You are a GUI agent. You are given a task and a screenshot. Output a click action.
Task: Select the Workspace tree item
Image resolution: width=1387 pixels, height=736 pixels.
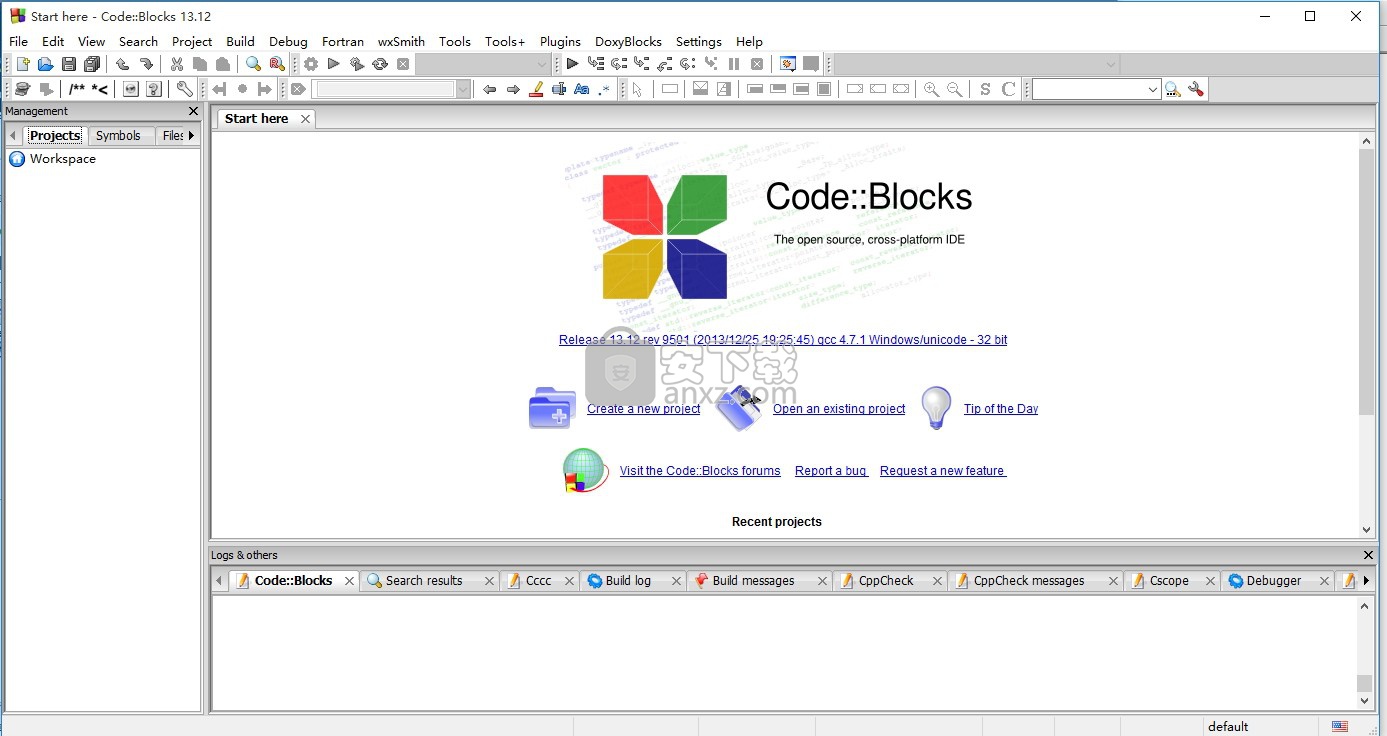point(63,159)
